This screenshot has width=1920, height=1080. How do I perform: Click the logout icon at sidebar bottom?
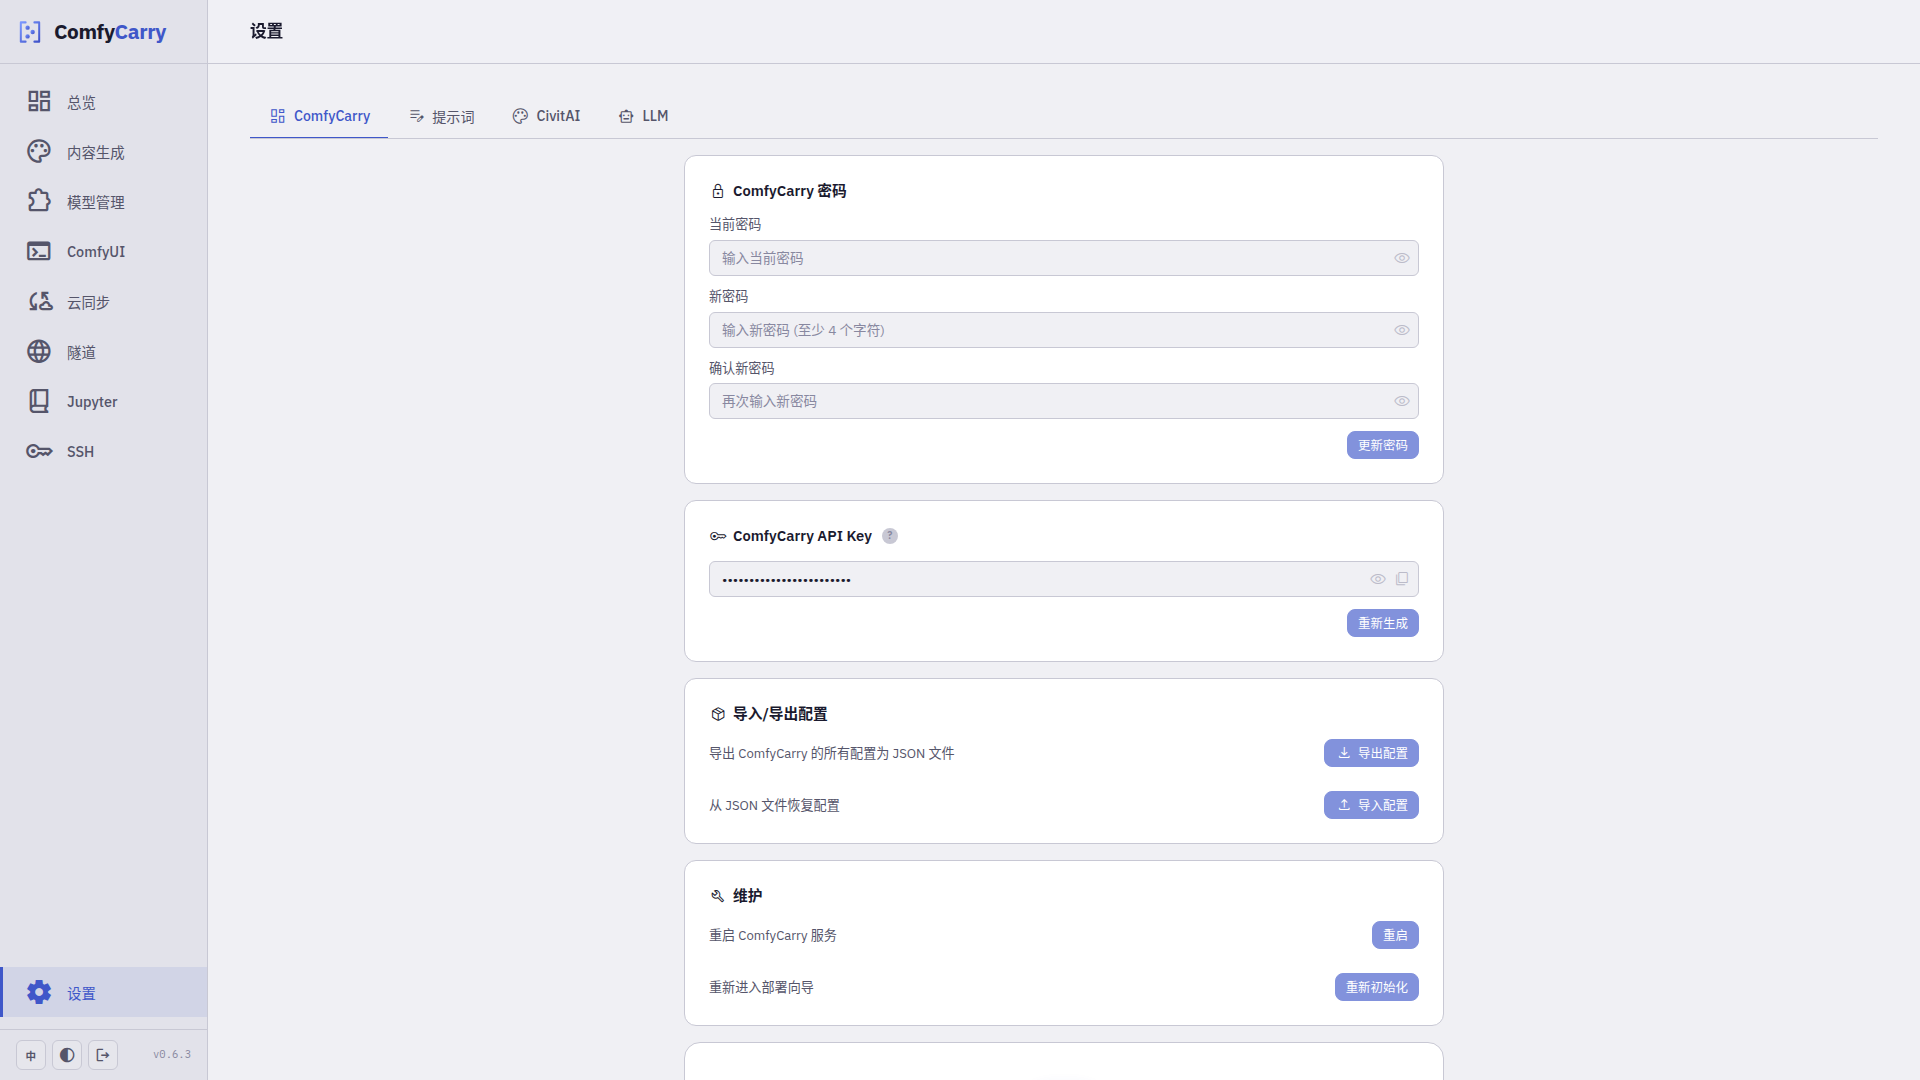coord(103,1055)
